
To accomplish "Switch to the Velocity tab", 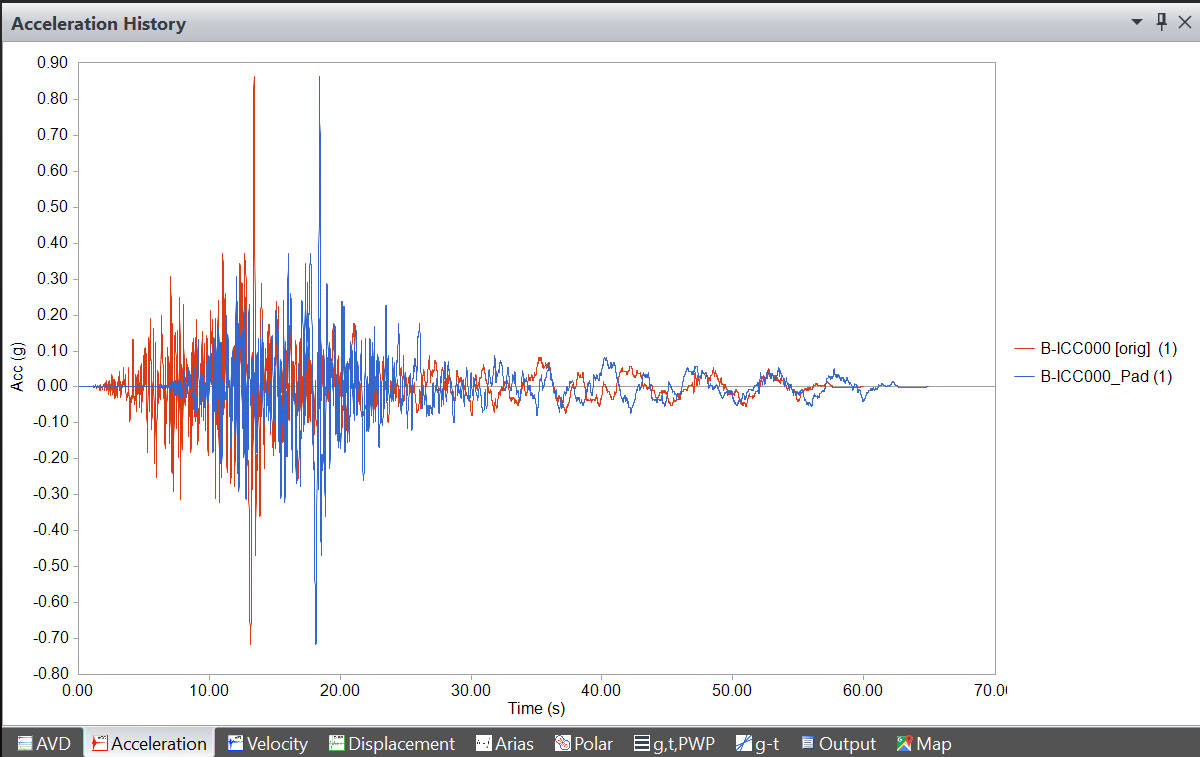I will 267,743.
